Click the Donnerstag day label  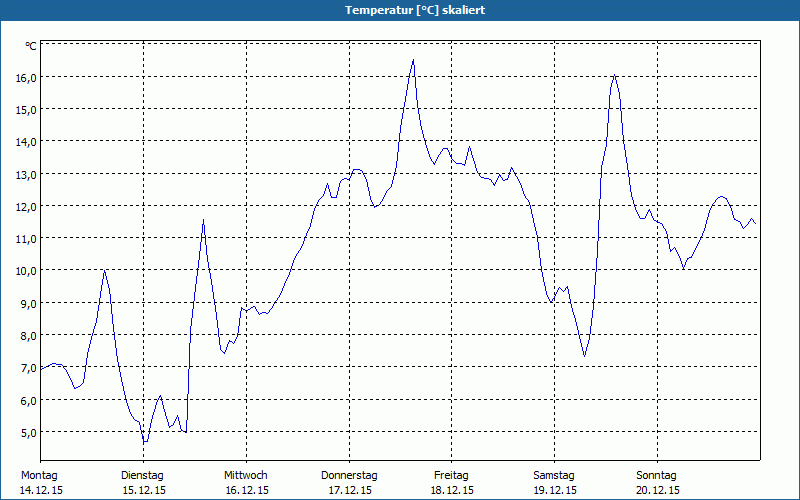(x=349, y=476)
